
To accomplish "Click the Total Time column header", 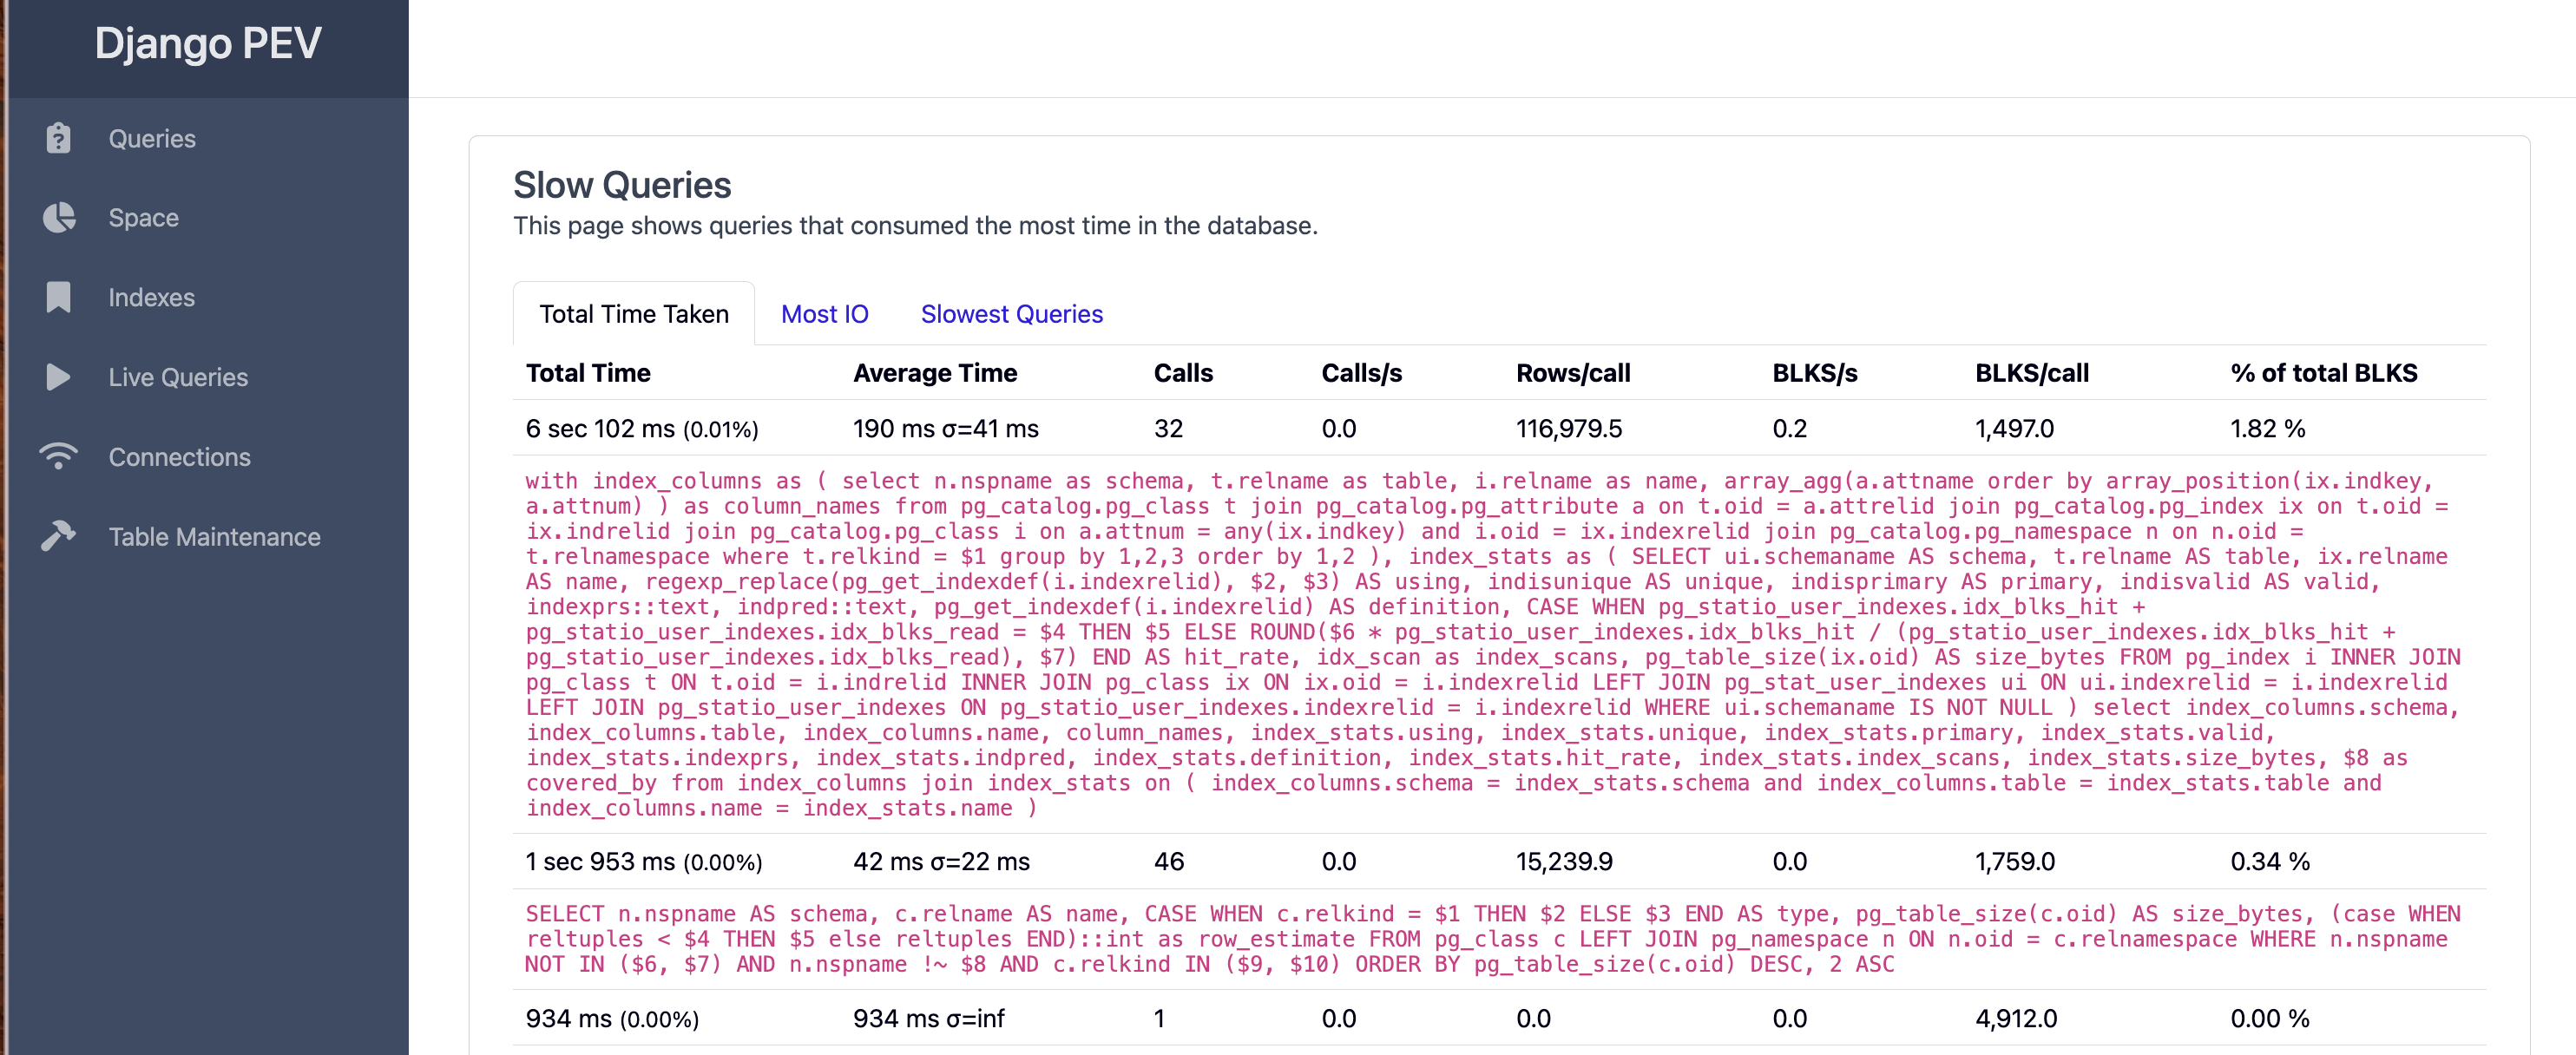I will pyautogui.click(x=588, y=373).
